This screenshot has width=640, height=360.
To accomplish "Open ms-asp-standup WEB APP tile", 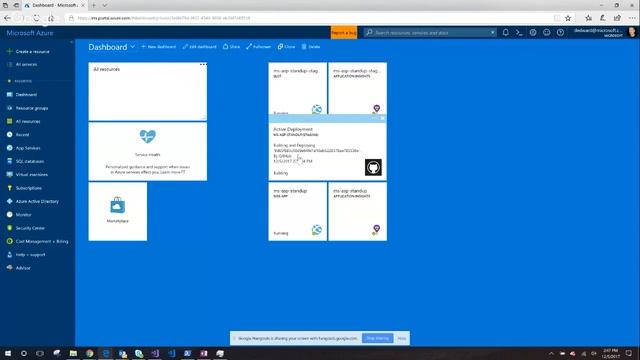I will point(298,211).
